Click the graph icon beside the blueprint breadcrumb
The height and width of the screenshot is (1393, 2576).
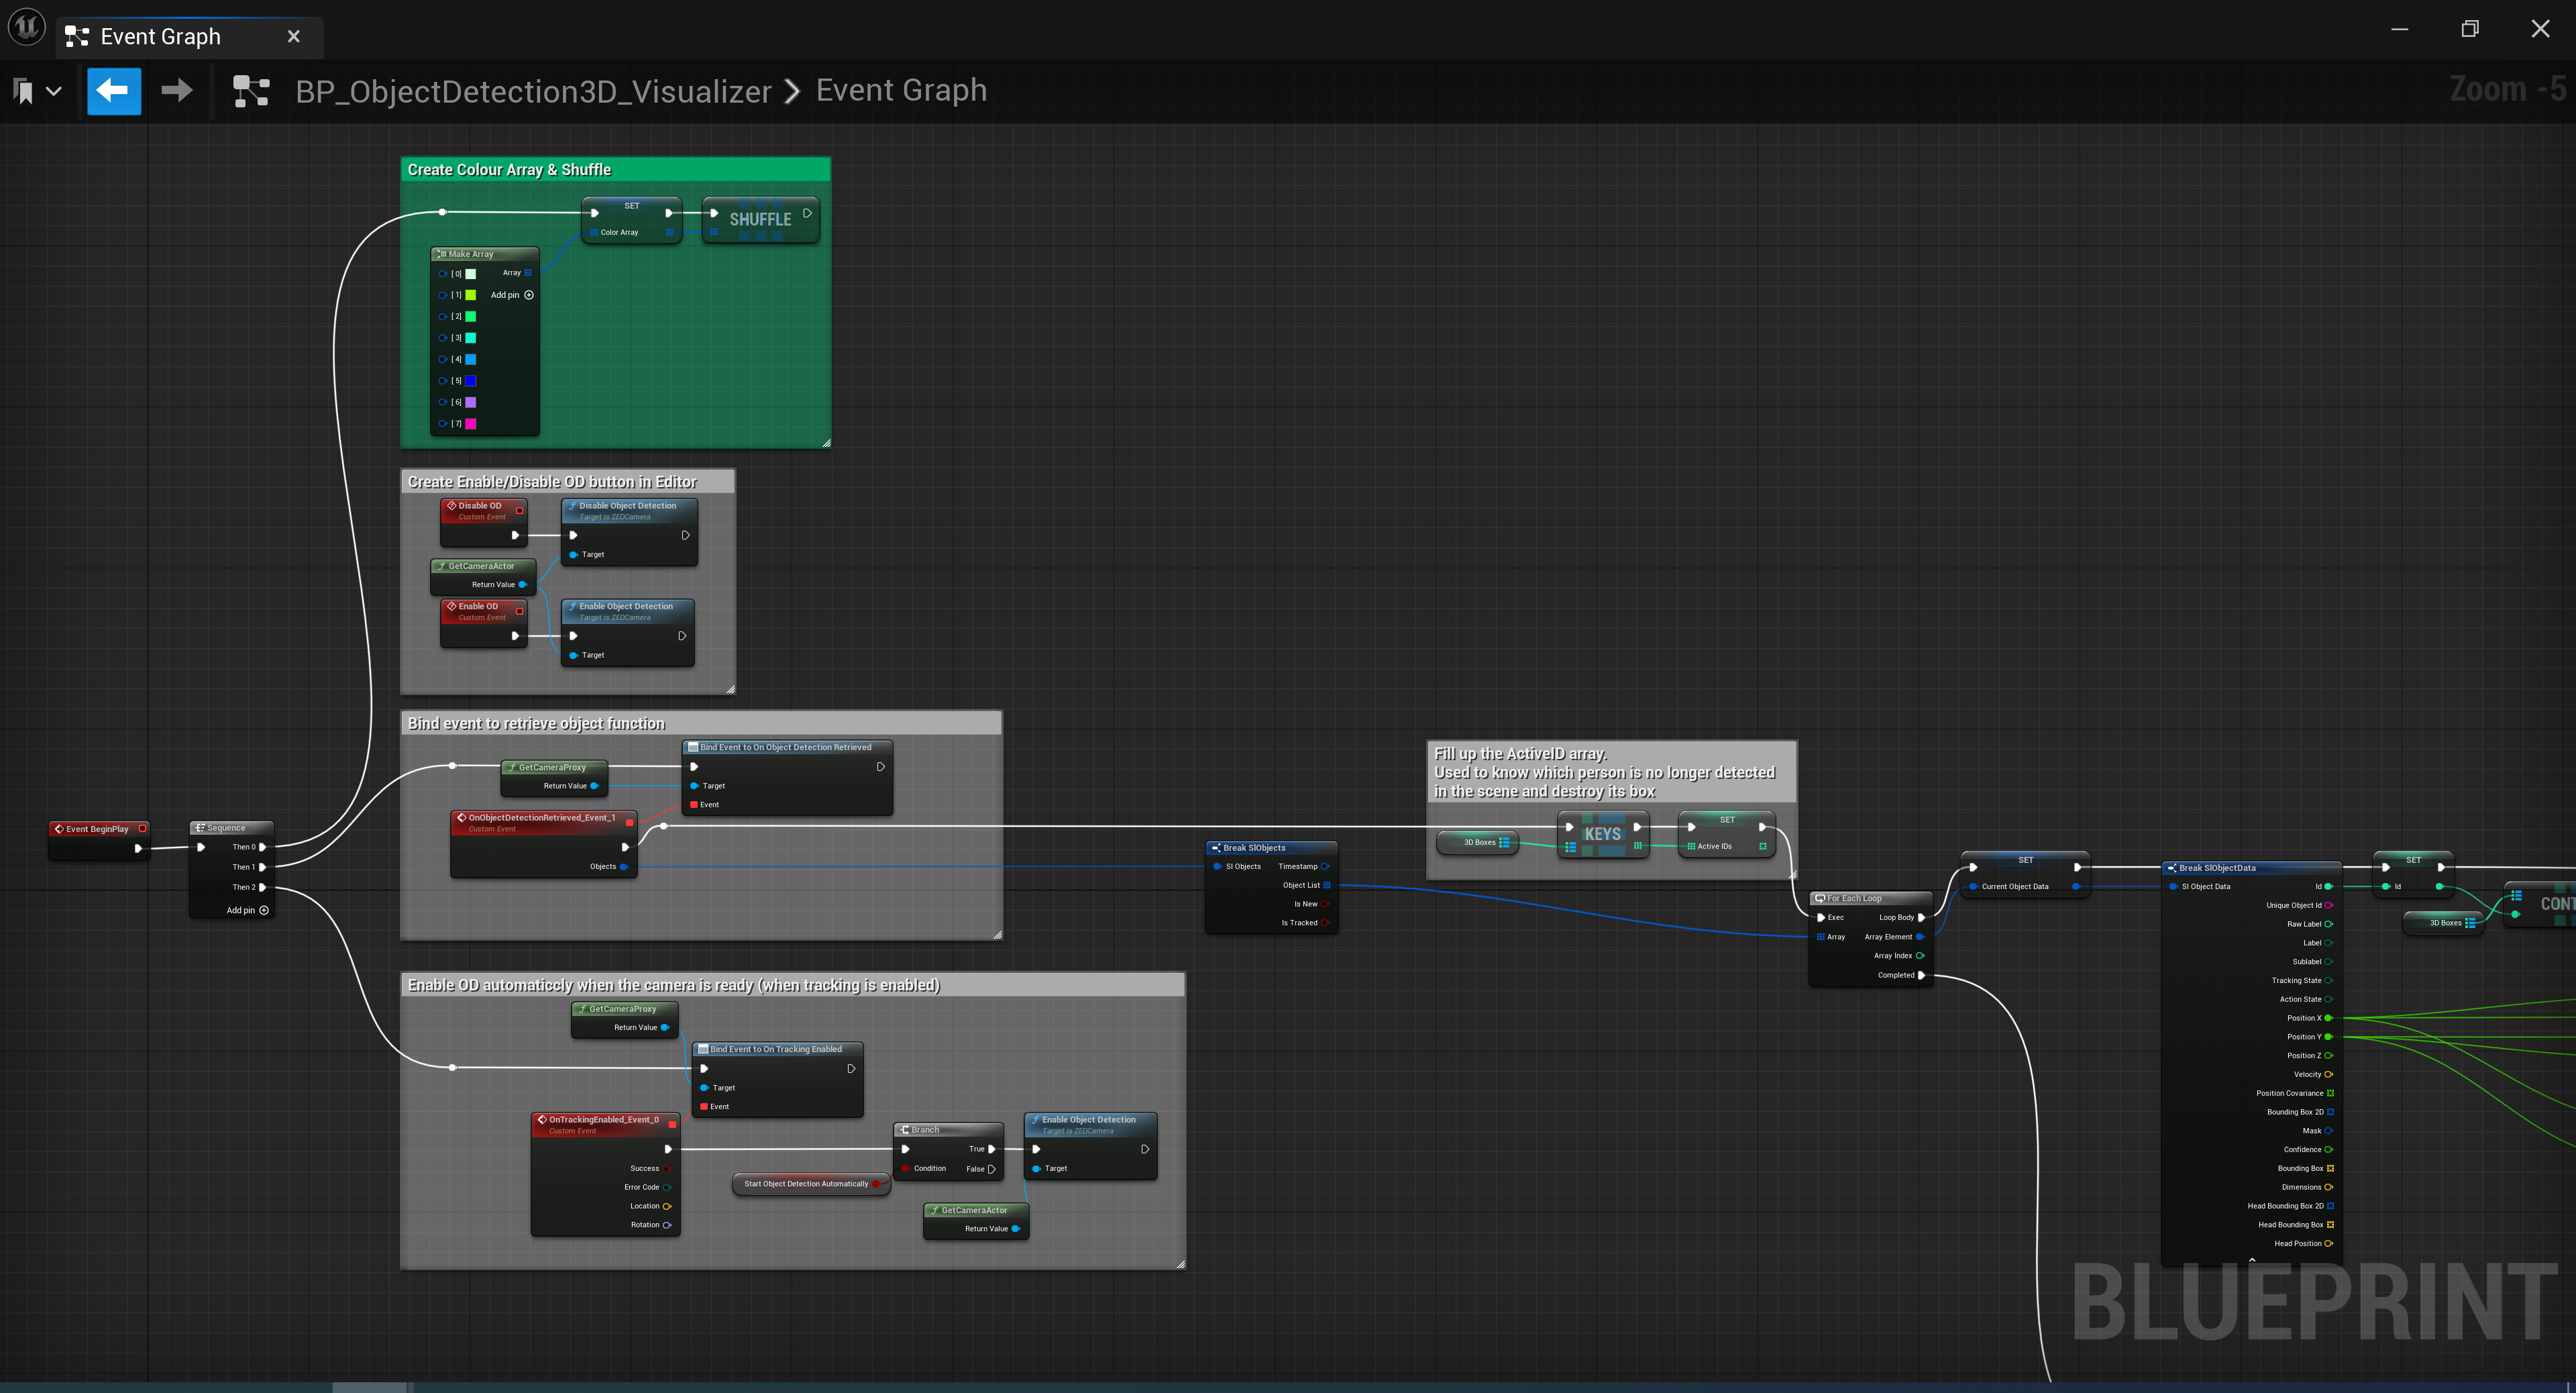pyautogui.click(x=251, y=91)
